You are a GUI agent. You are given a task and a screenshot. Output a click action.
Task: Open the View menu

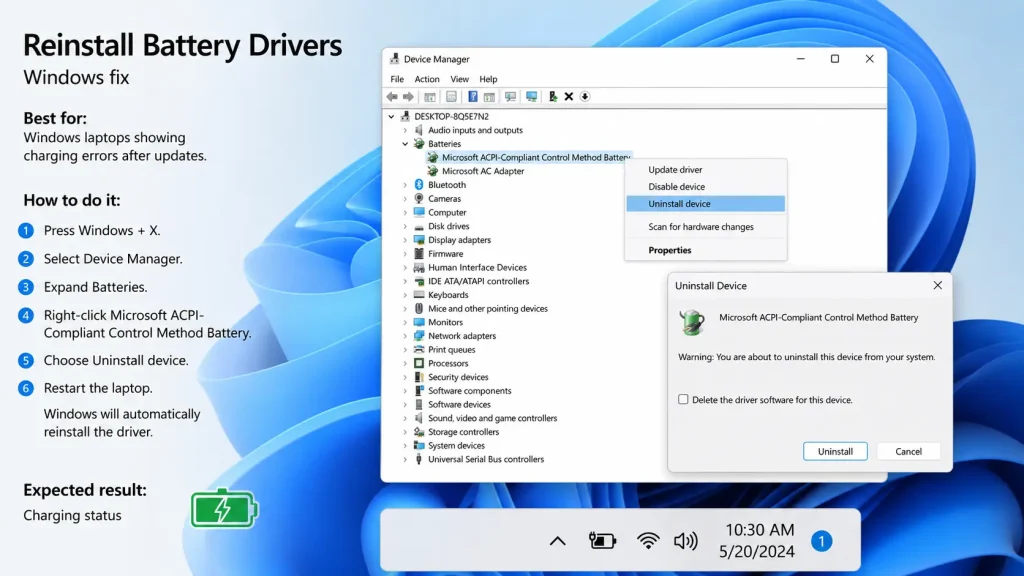point(459,79)
